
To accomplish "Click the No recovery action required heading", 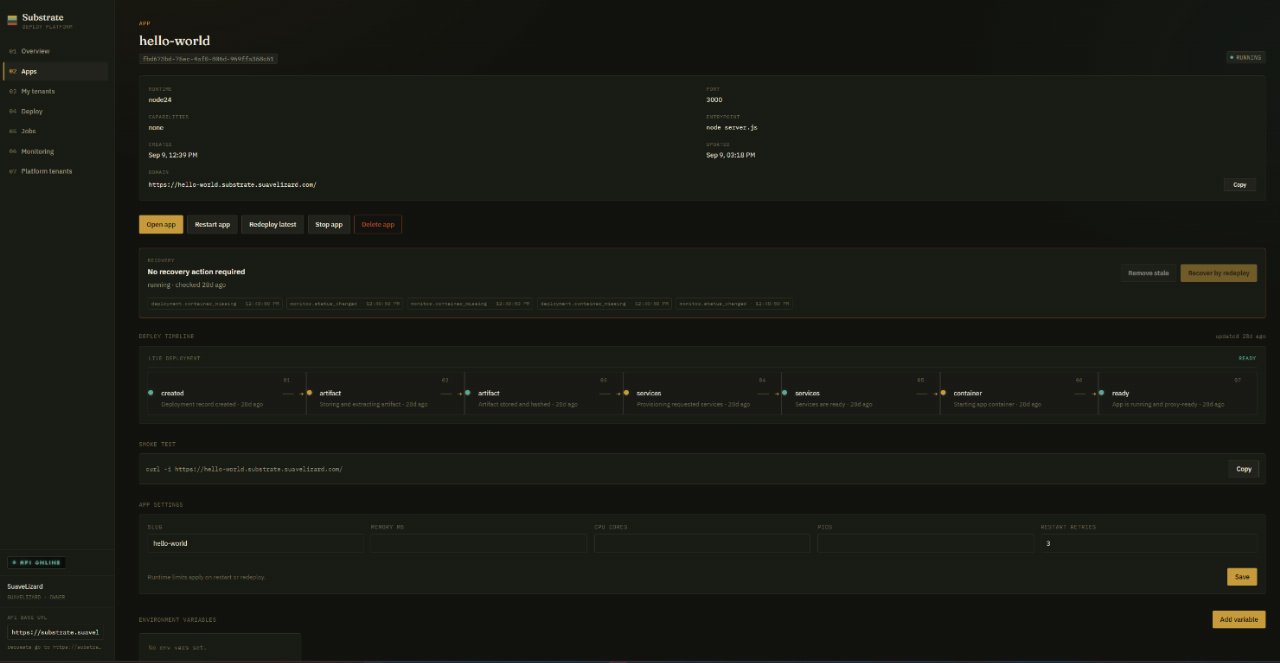I will [196, 272].
